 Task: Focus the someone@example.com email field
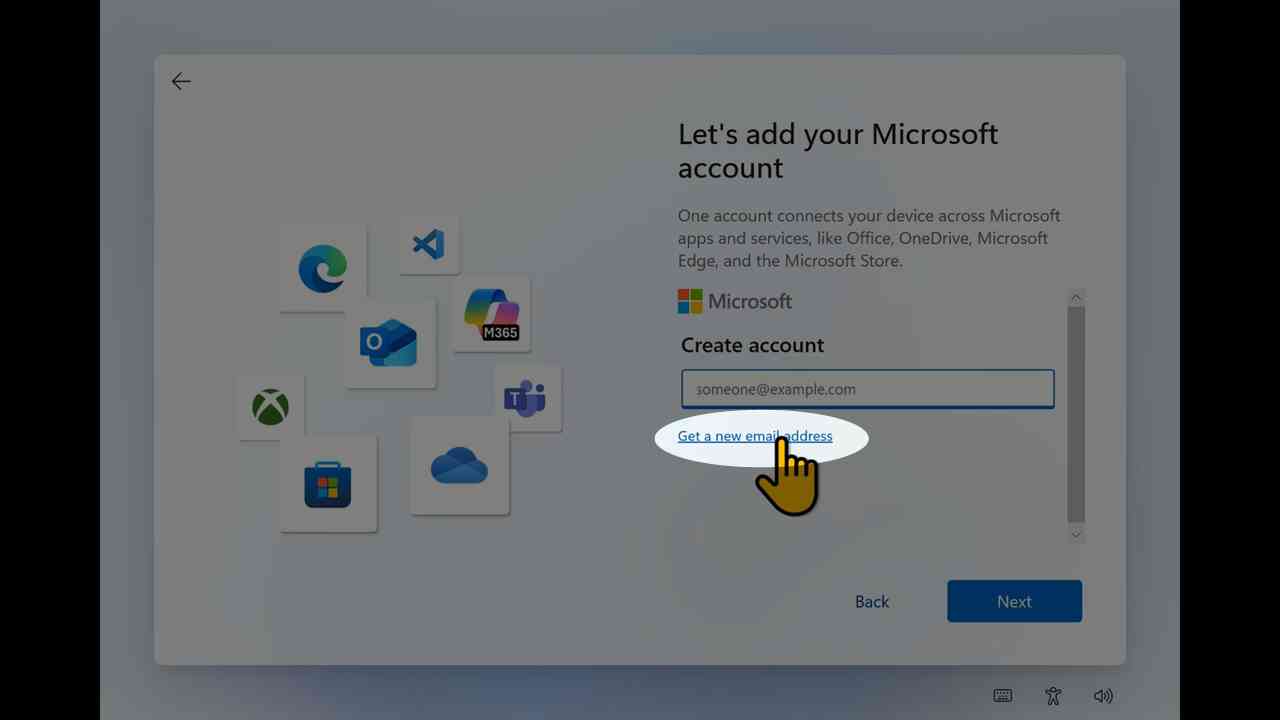click(x=868, y=389)
